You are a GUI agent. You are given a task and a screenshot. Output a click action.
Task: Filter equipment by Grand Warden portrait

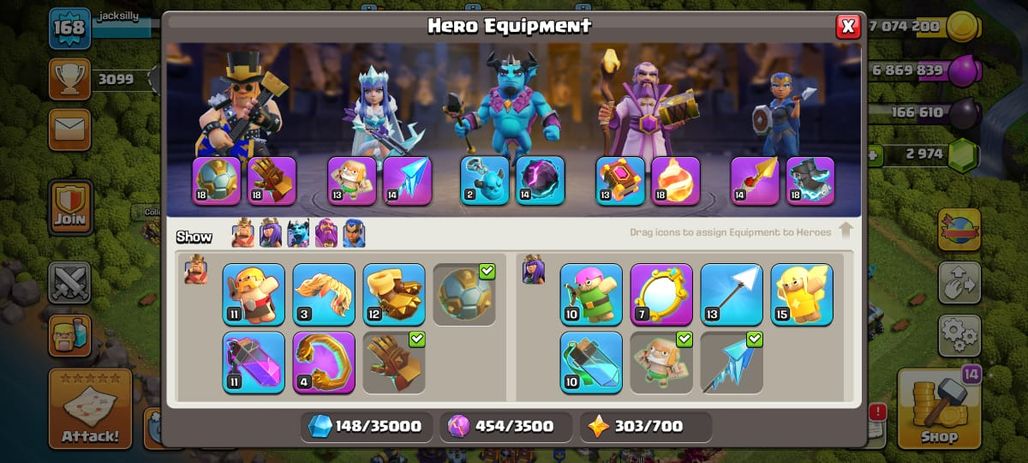(x=326, y=233)
